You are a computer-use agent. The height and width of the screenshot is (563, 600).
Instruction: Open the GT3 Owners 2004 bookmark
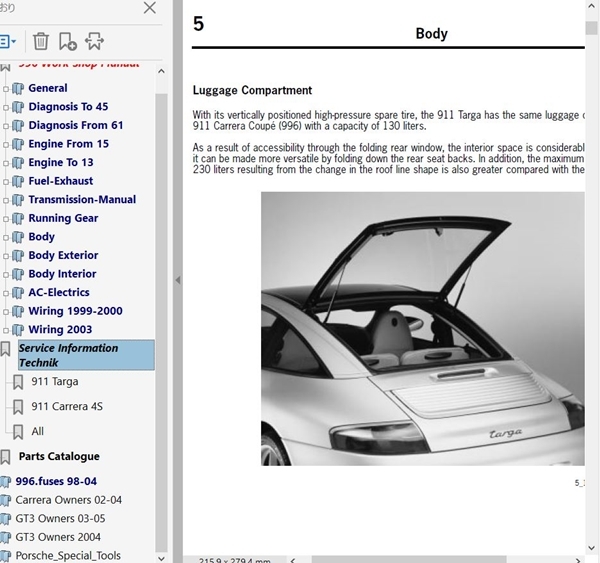(58, 537)
